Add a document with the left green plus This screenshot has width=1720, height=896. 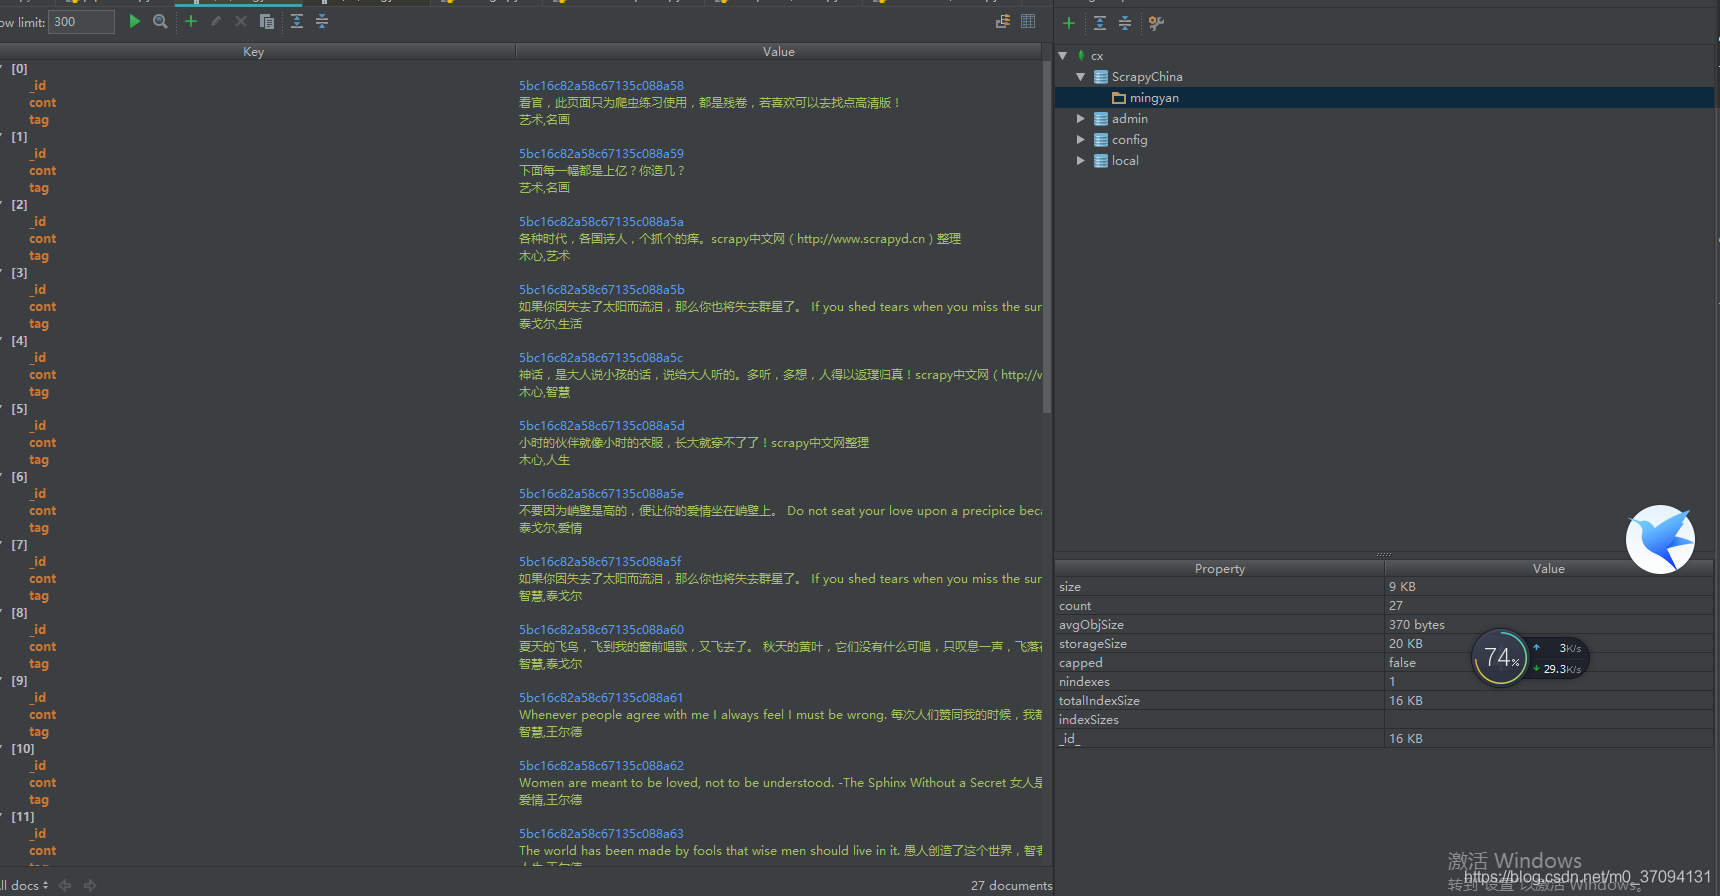click(x=191, y=21)
